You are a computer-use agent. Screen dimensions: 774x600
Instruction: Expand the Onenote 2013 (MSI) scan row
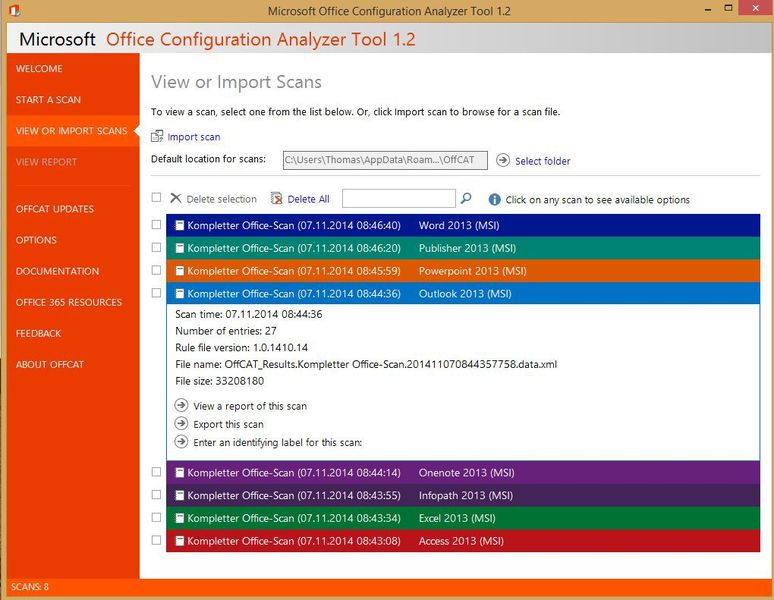(x=463, y=473)
